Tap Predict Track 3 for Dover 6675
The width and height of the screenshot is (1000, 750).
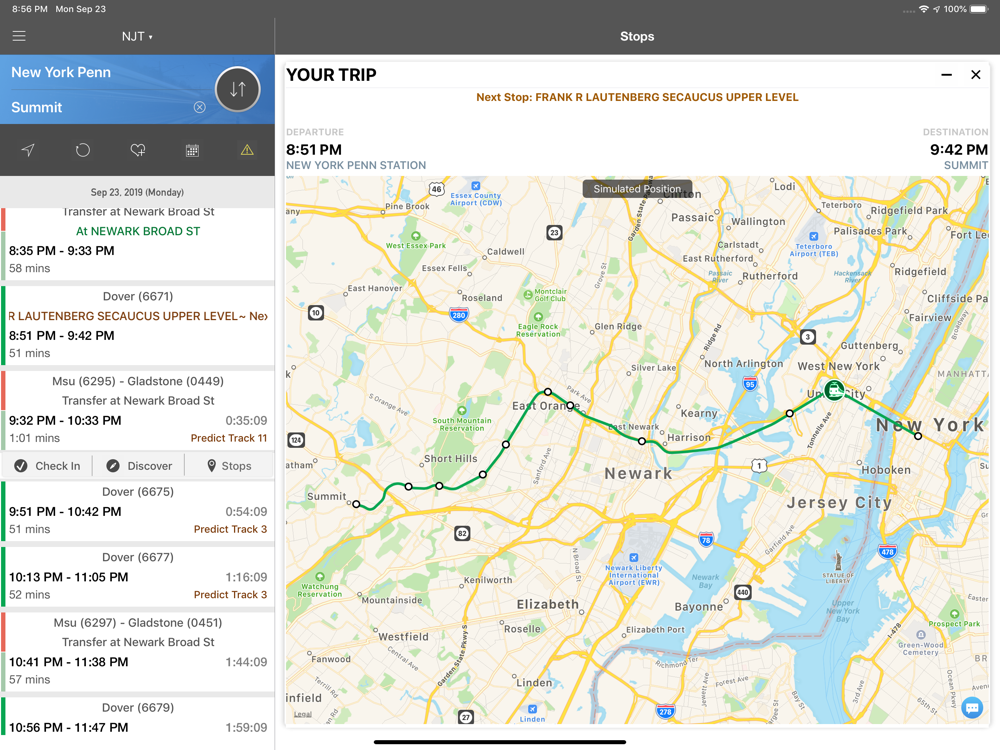tap(230, 529)
